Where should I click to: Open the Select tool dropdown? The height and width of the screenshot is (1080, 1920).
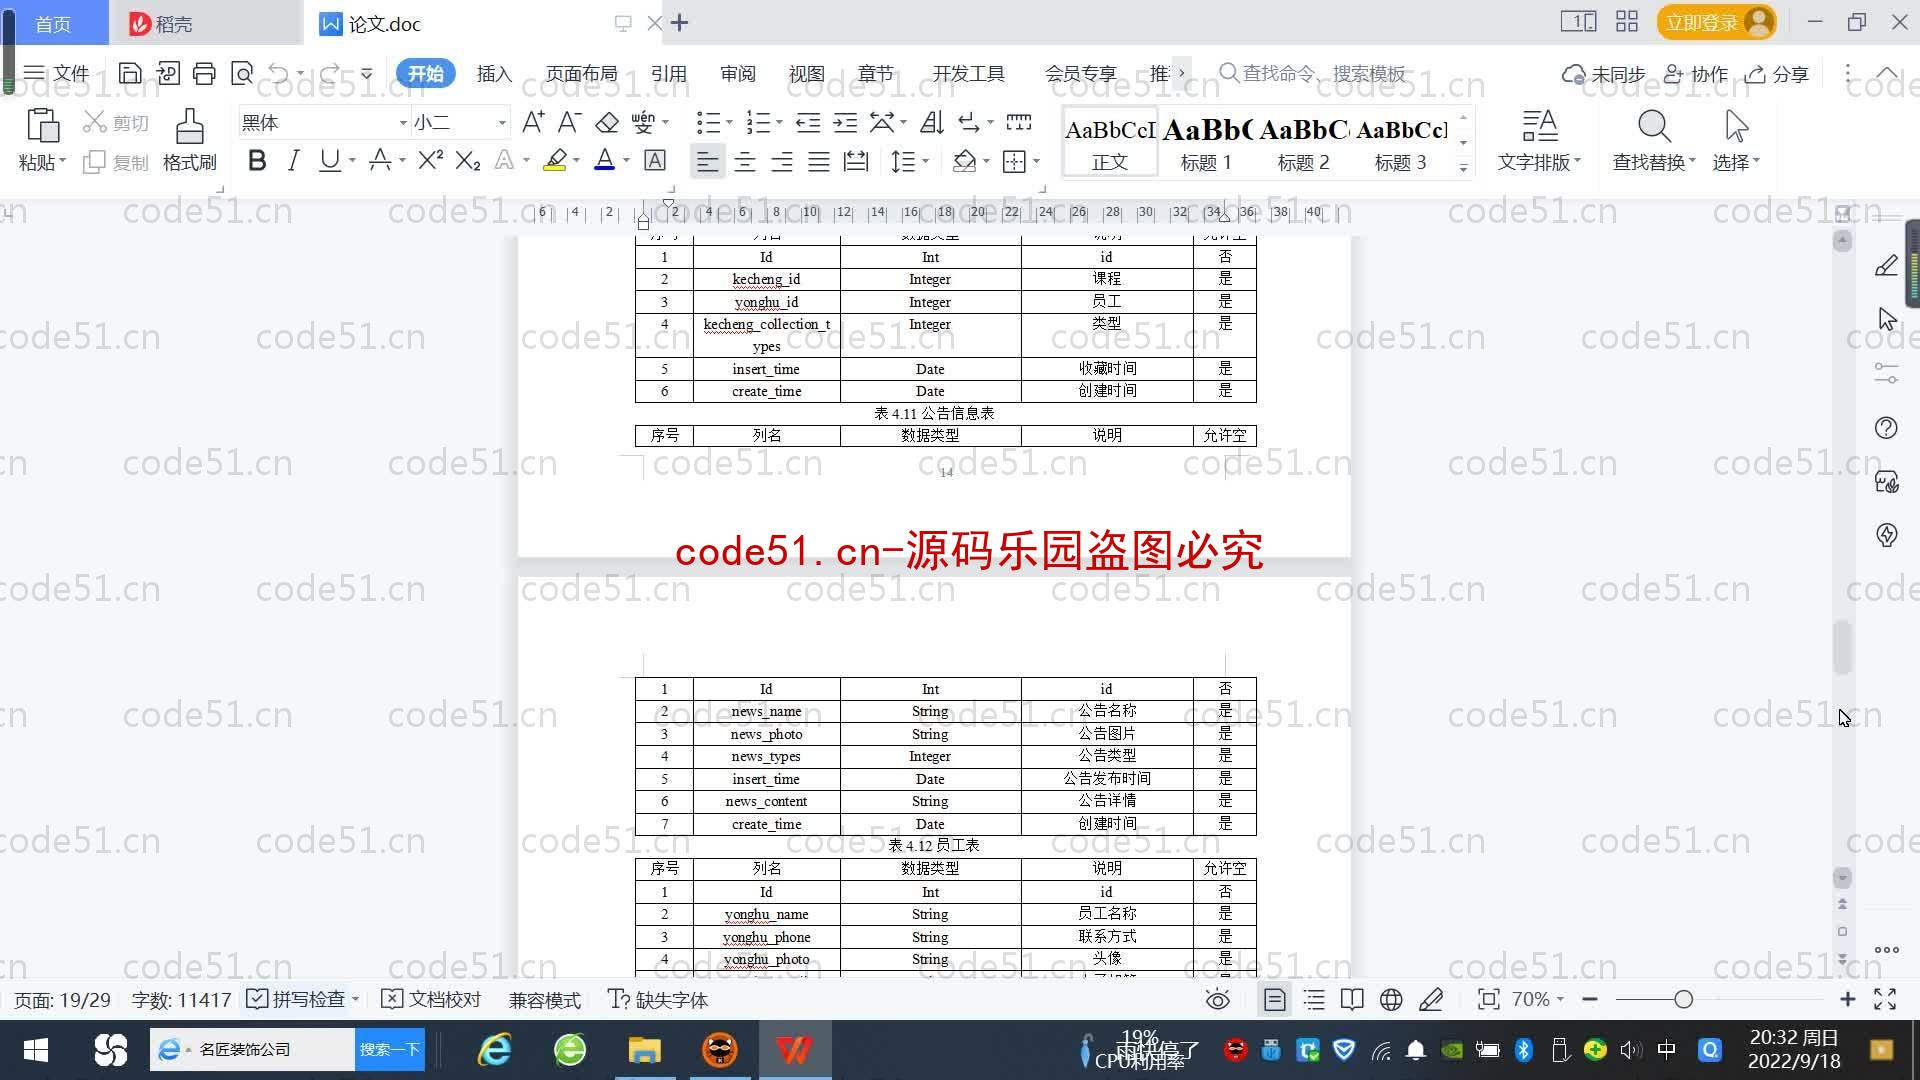[1736, 140]
